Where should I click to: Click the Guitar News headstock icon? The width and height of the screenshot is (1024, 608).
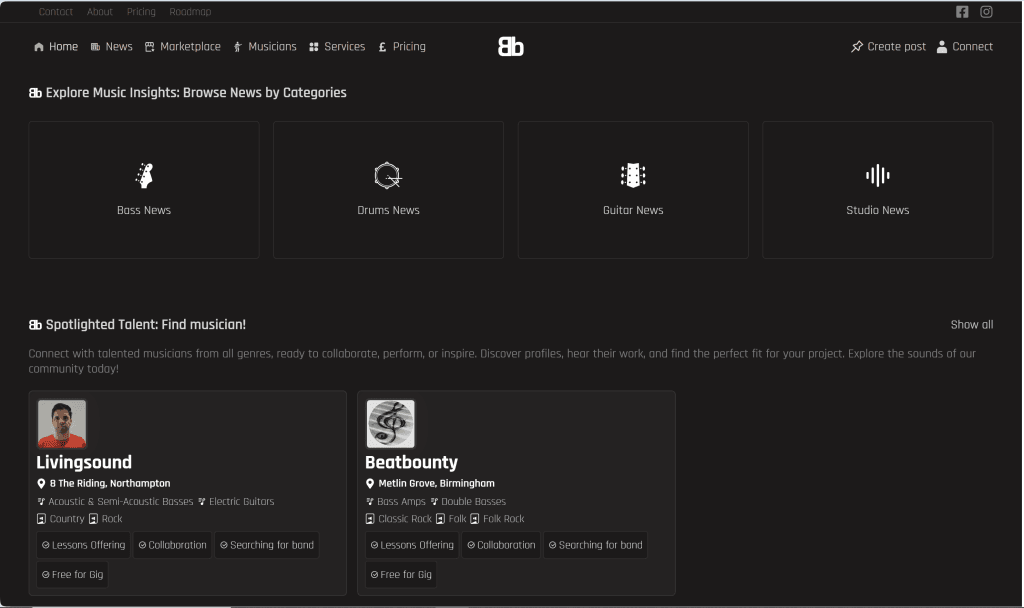tap(633, 176)
